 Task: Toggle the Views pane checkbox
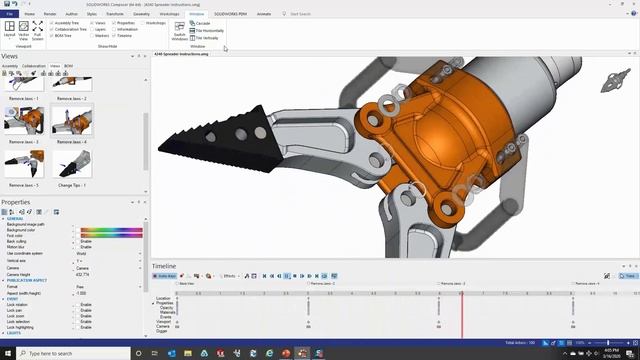[92, 23]
